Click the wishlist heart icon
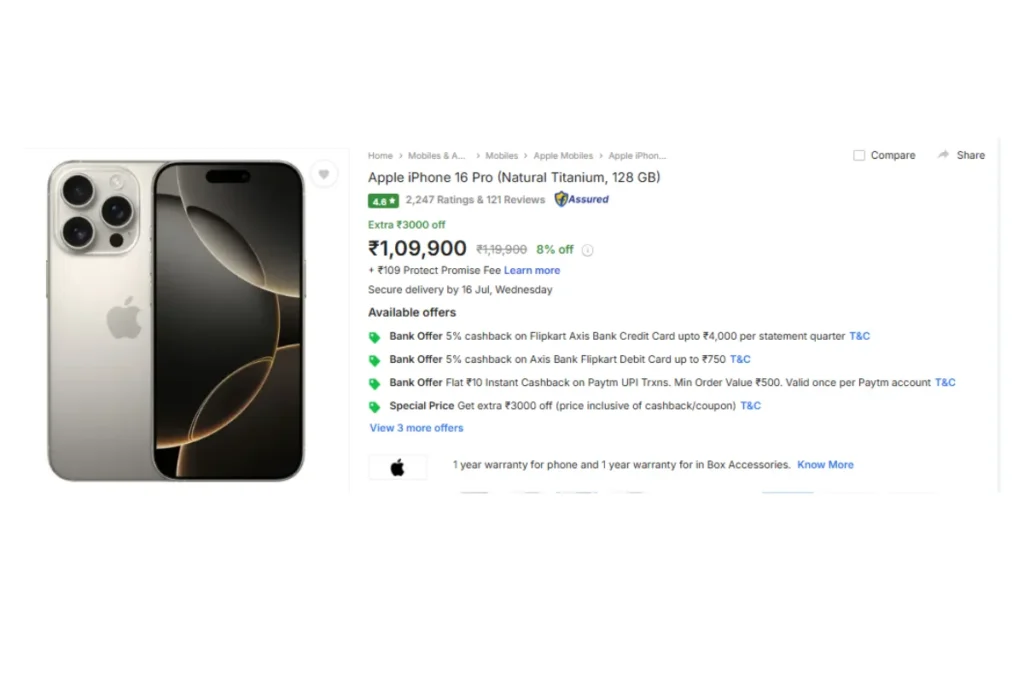 coord(323,174)
